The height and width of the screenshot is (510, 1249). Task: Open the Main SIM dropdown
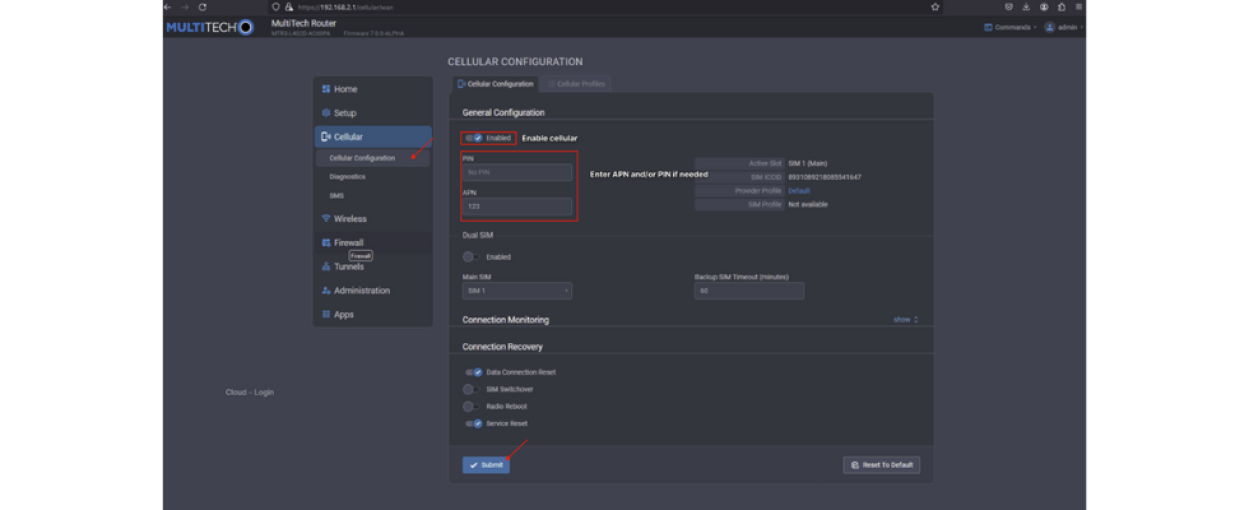[x=517, y=291]
